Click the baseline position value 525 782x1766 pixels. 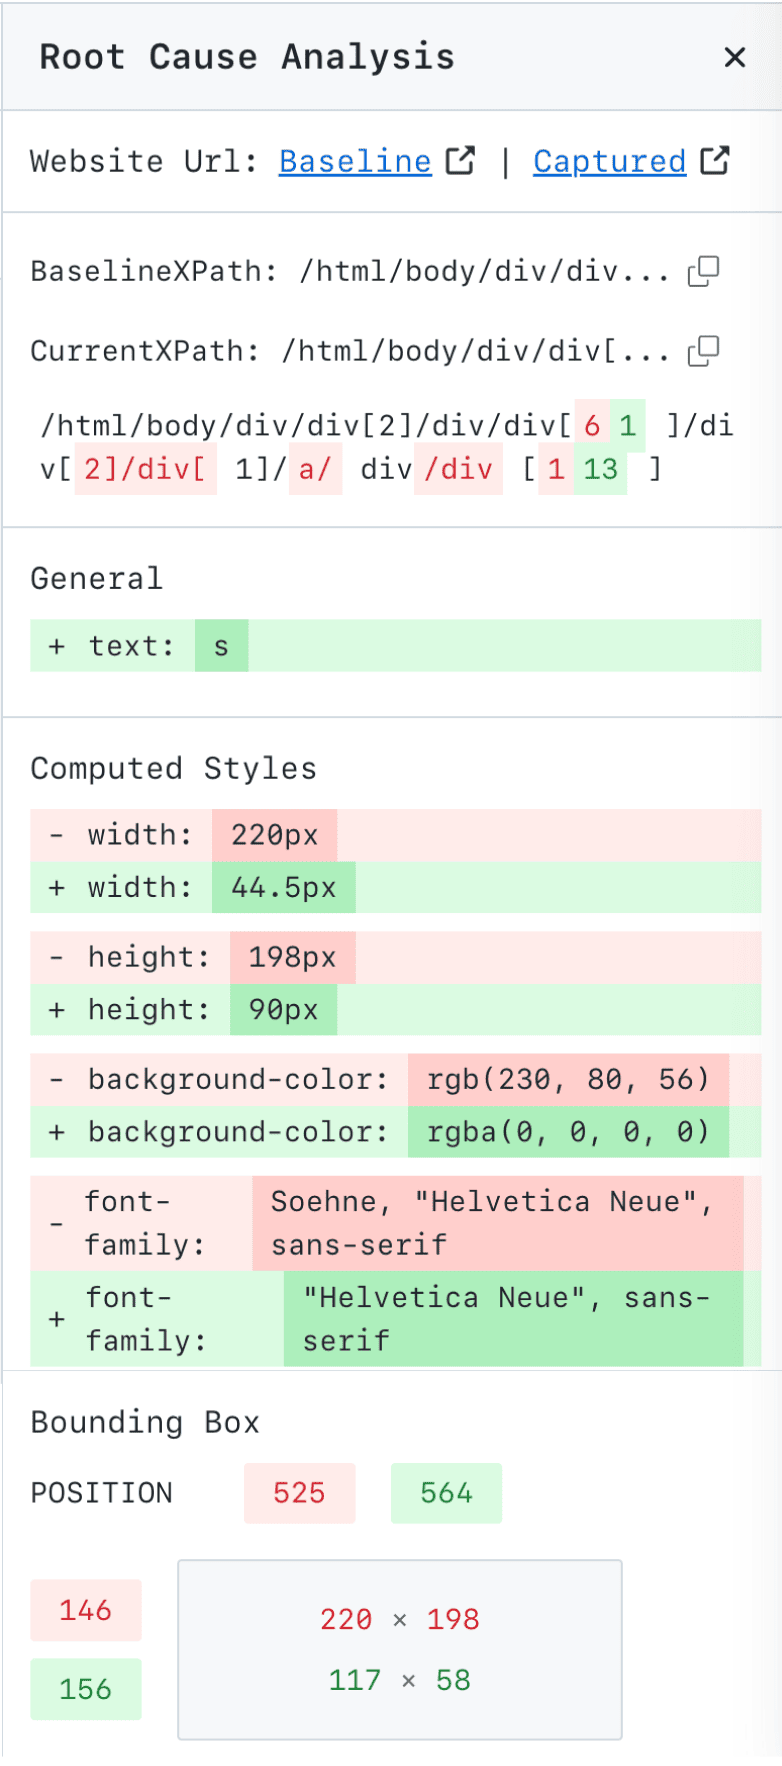(x=299, y=1493)
